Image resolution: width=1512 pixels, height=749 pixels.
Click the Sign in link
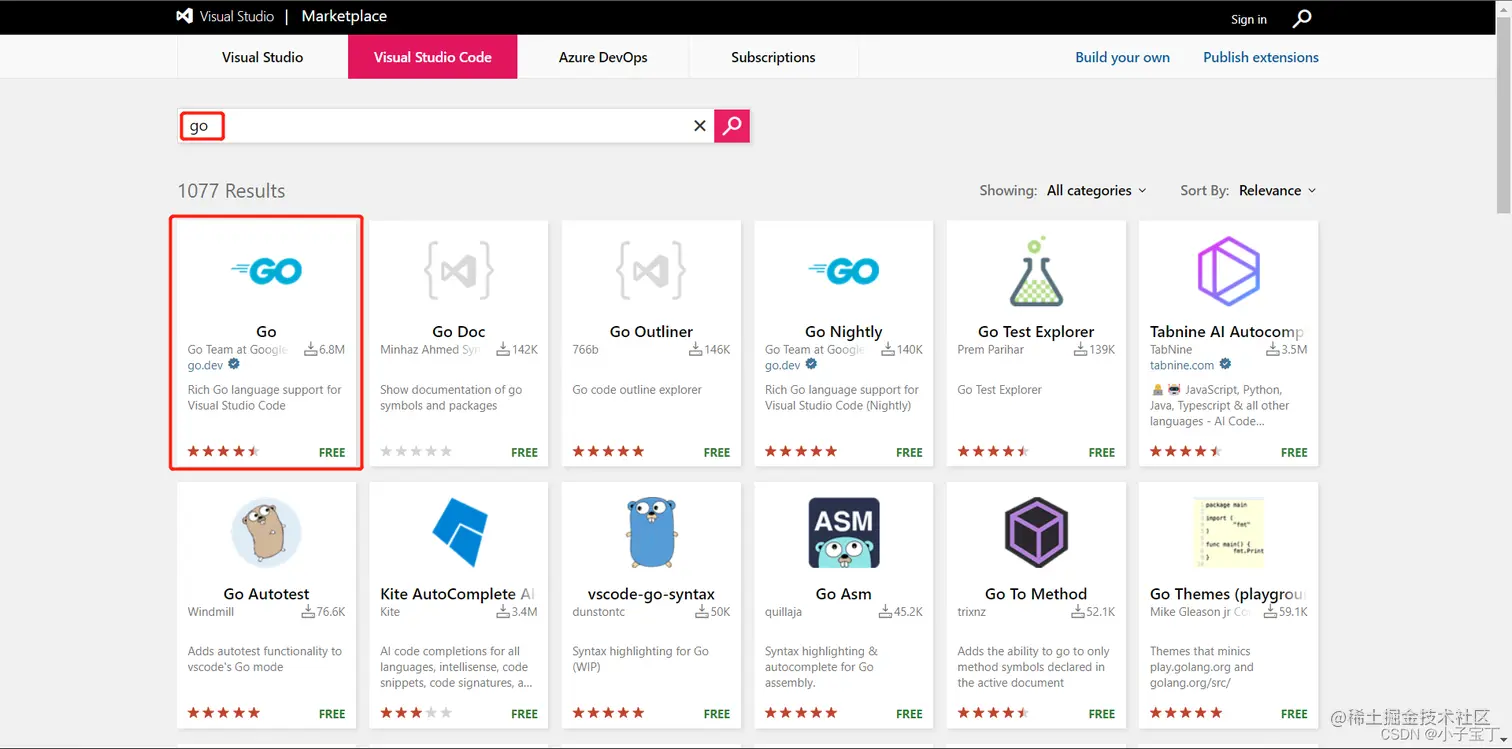pos(1249,19)
